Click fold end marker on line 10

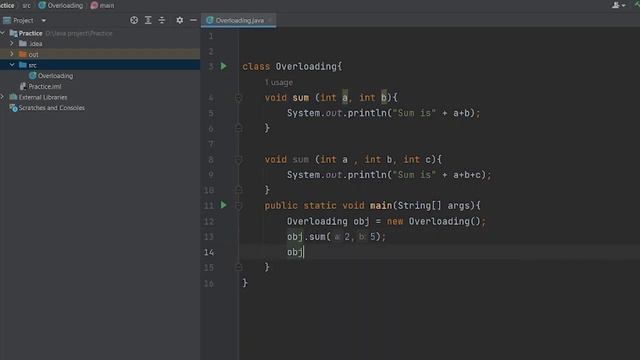click(239, 189)
